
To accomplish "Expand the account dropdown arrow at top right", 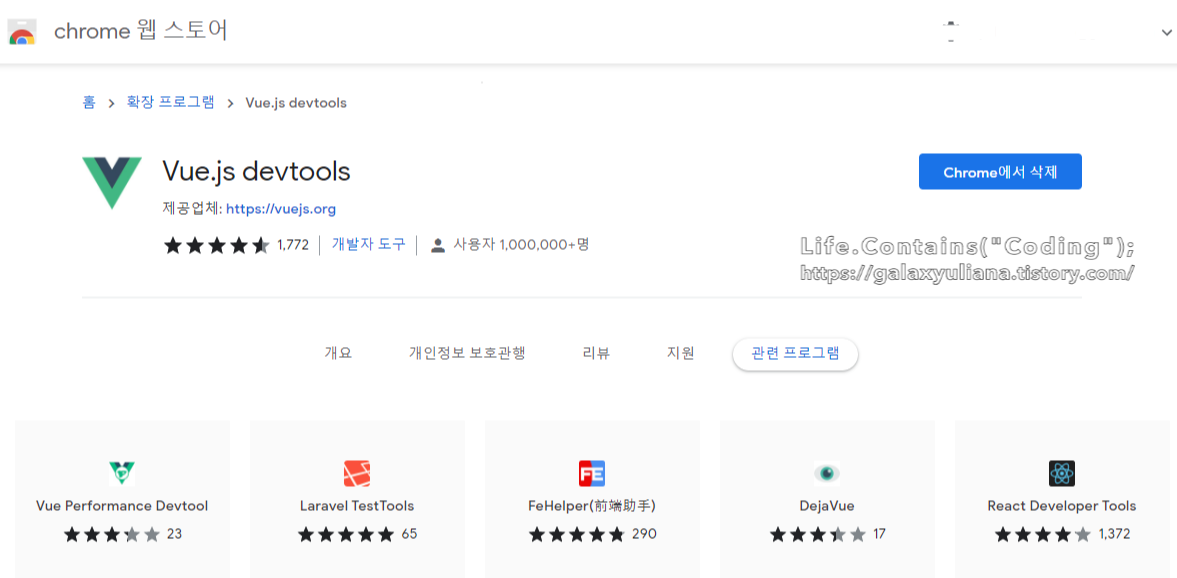I will click(1166, 32).
